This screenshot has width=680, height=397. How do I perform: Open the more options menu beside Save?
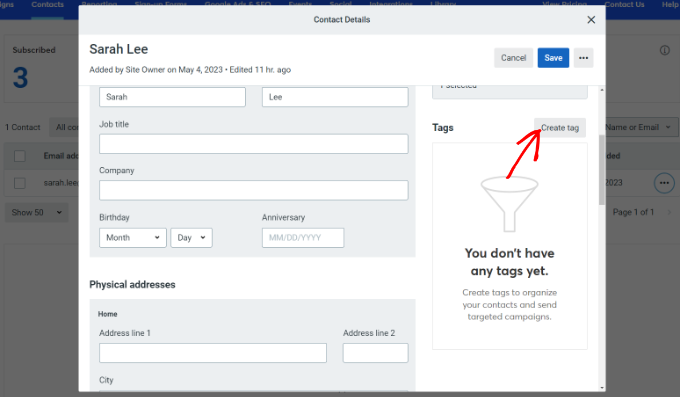click(x=583, y=58)
